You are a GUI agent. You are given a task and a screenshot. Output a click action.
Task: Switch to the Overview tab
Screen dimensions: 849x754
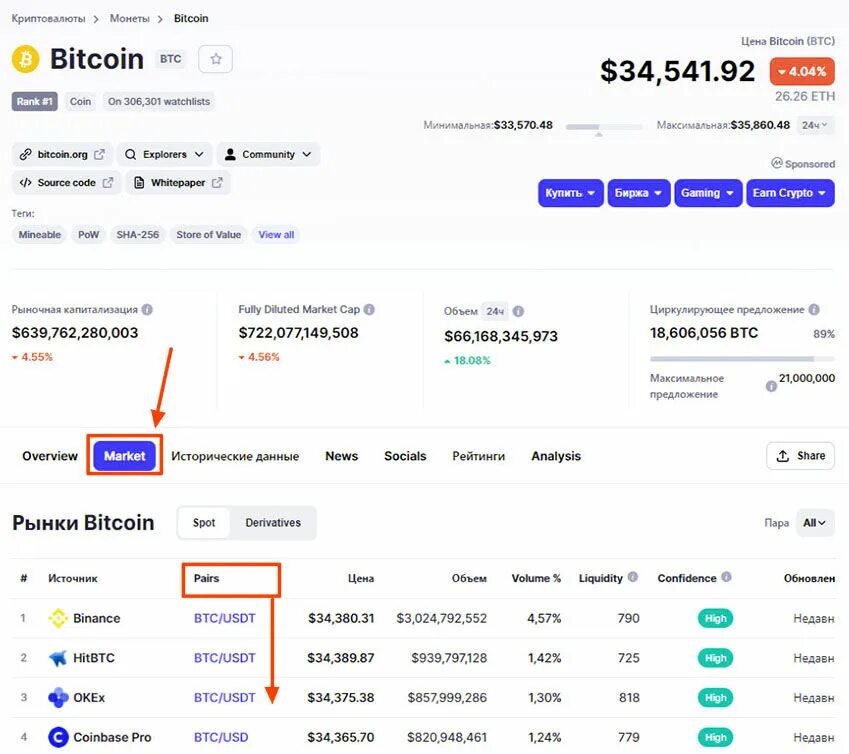tap(50, 456)
